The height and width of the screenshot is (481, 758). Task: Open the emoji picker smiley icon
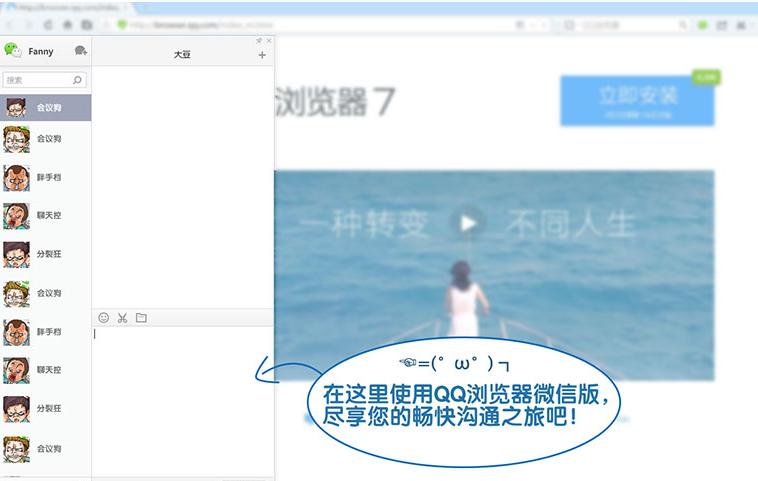pyautogui.click(x=103, y=318)
